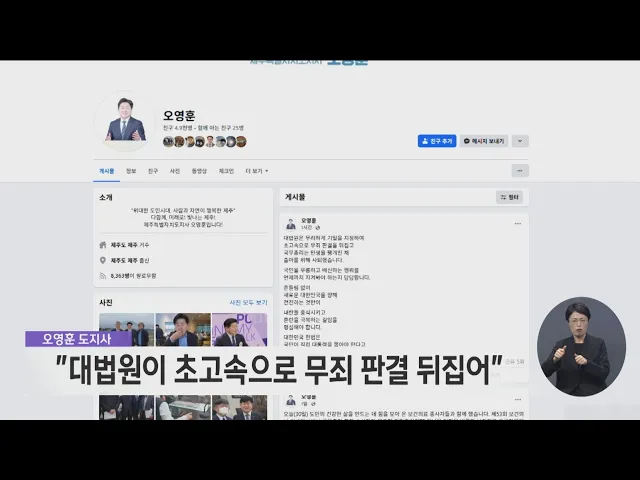
Task: Click the share count 공유 5회 on the top post
Action: pyautogui.click(x=514, y=362)
